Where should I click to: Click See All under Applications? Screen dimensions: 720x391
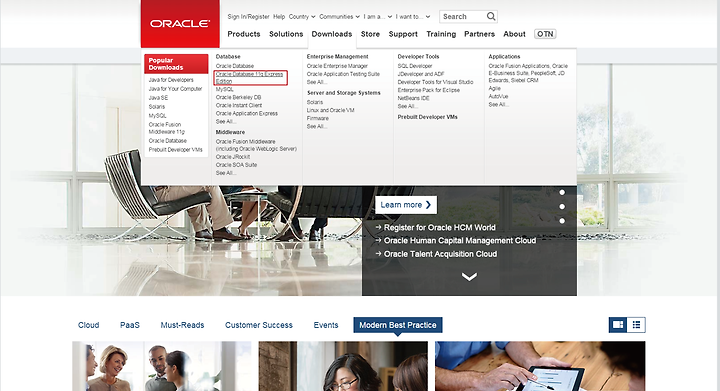pyautogui.click(x=499, y=105)
